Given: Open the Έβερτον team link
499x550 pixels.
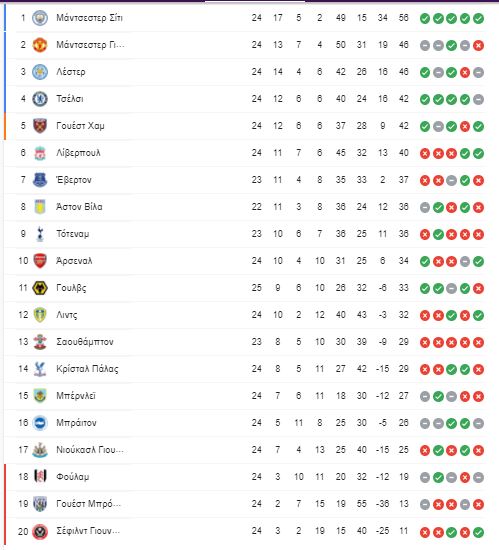Looking at the screenshot, I should point(74,180).
